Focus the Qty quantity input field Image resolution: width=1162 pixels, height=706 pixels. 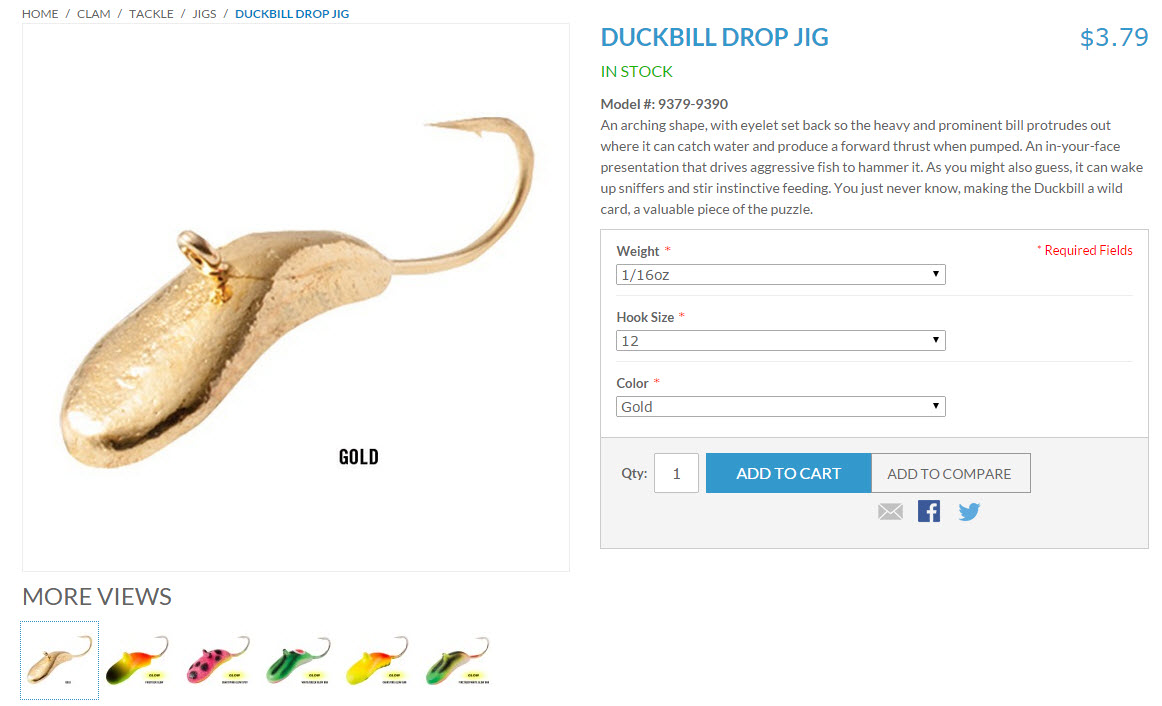[676, 473]
